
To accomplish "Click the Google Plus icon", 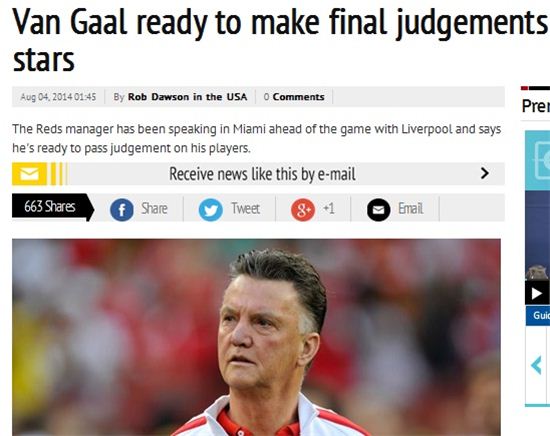I will (303, 210).
